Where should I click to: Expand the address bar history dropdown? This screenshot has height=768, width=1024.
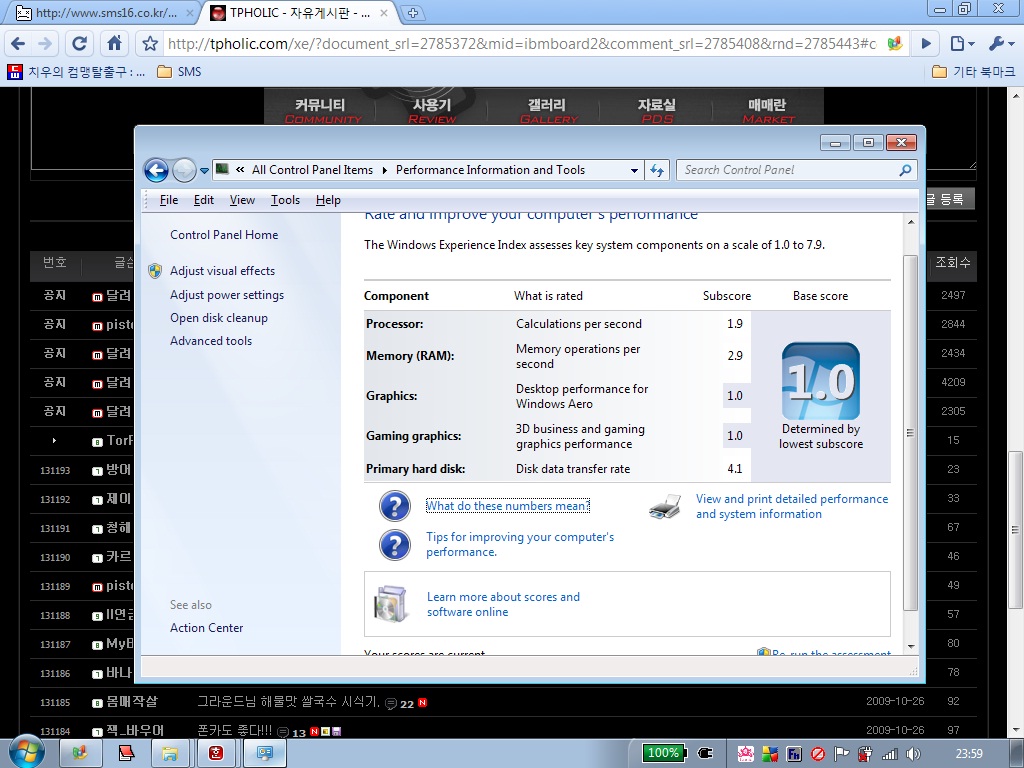634,170
